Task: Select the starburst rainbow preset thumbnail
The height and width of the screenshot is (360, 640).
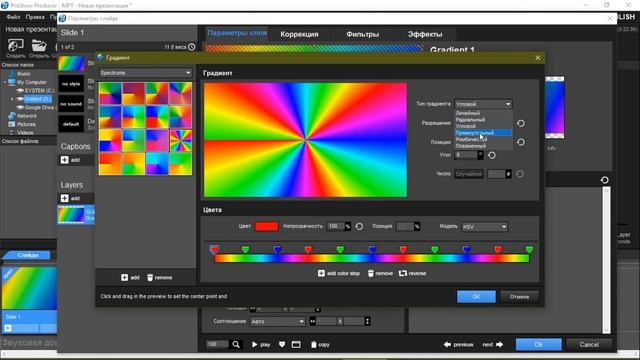Action: pyautogui.click(x=180, y=140)
